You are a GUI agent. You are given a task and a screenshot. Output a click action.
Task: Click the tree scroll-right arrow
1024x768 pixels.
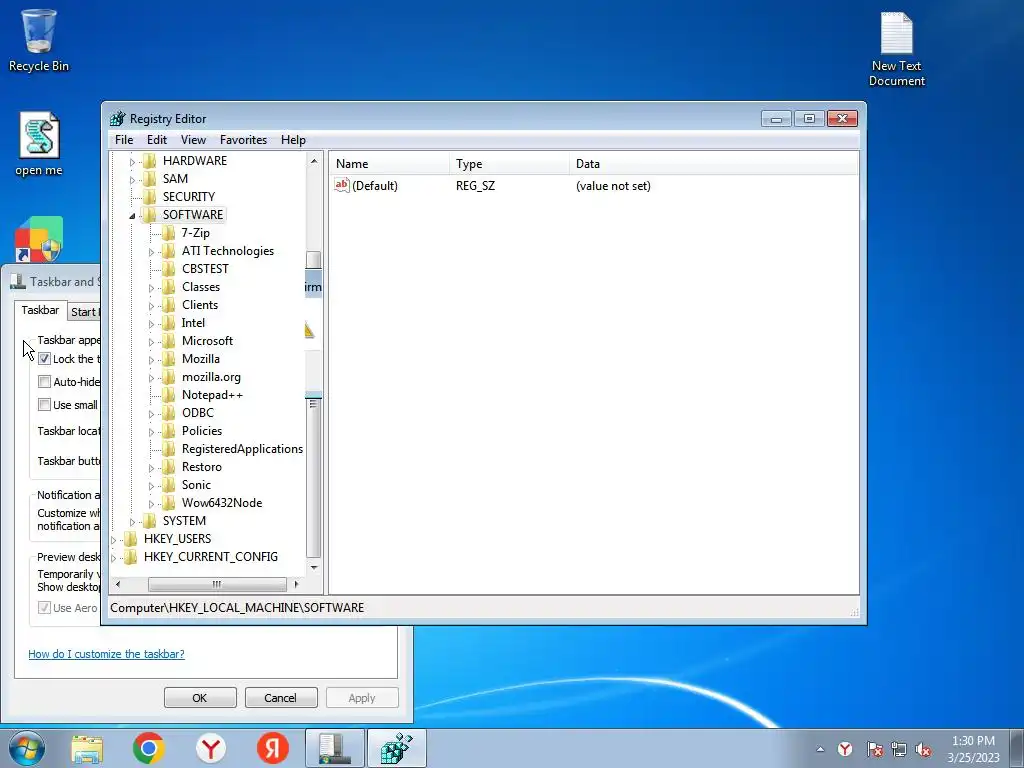(296, 584)
